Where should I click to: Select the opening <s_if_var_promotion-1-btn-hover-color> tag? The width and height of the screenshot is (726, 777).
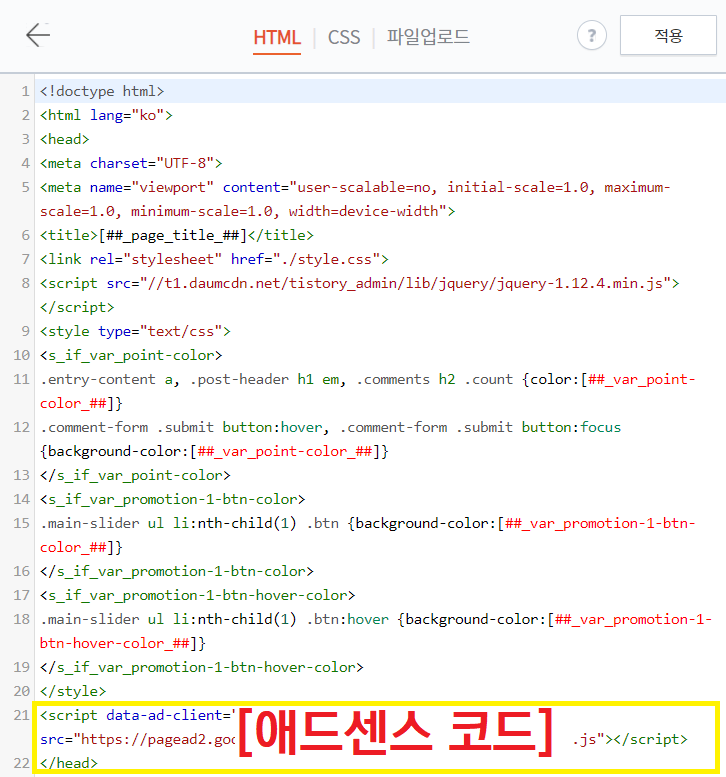pyautogui.click(x=197, y=595)
